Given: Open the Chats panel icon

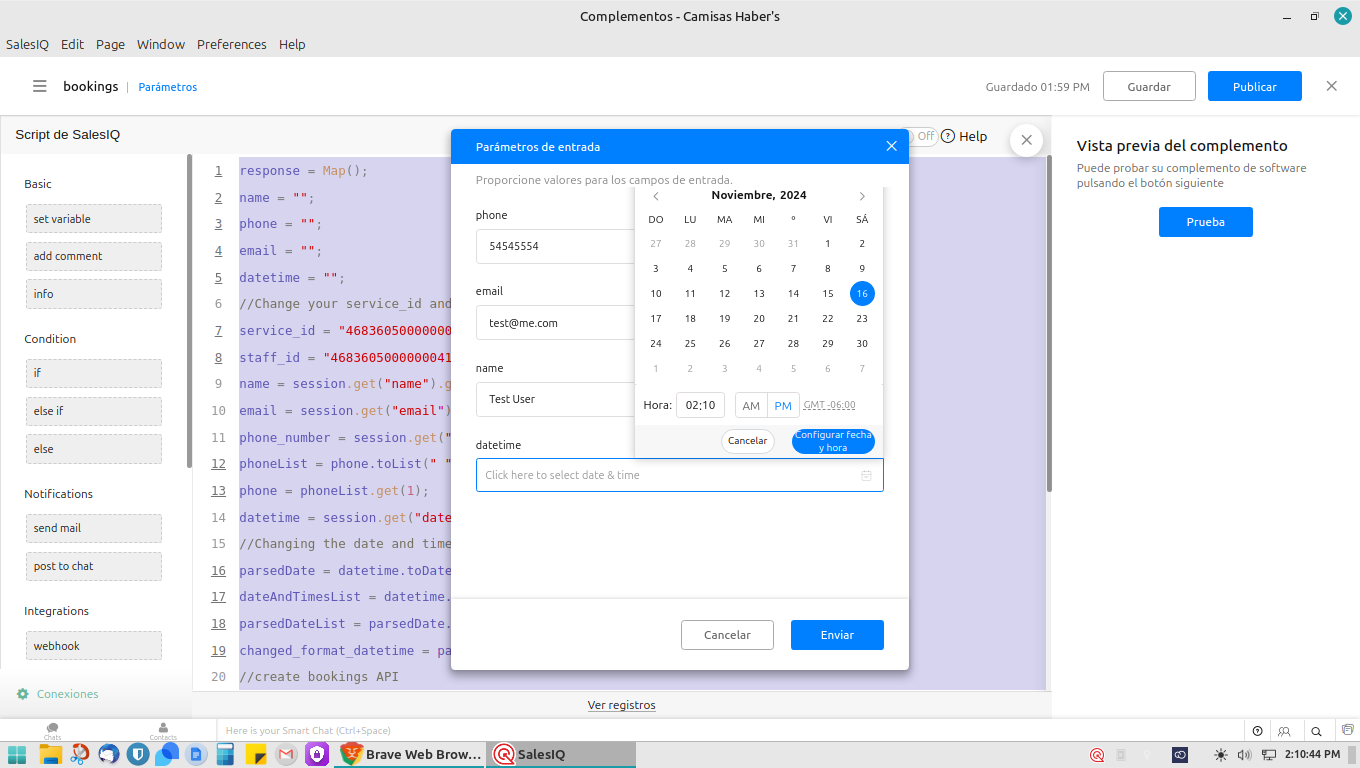Looking at the screenshot, I should click(52, 729).
